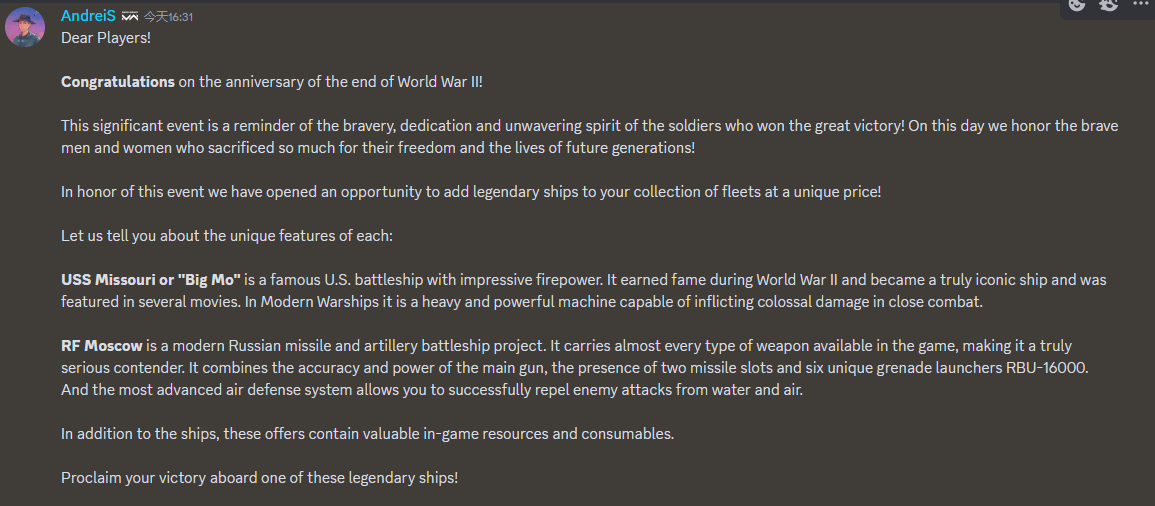Click the line about in-game resources and consumables
Viewport: 1155px width, 506px height.
[x=367, y=434]
